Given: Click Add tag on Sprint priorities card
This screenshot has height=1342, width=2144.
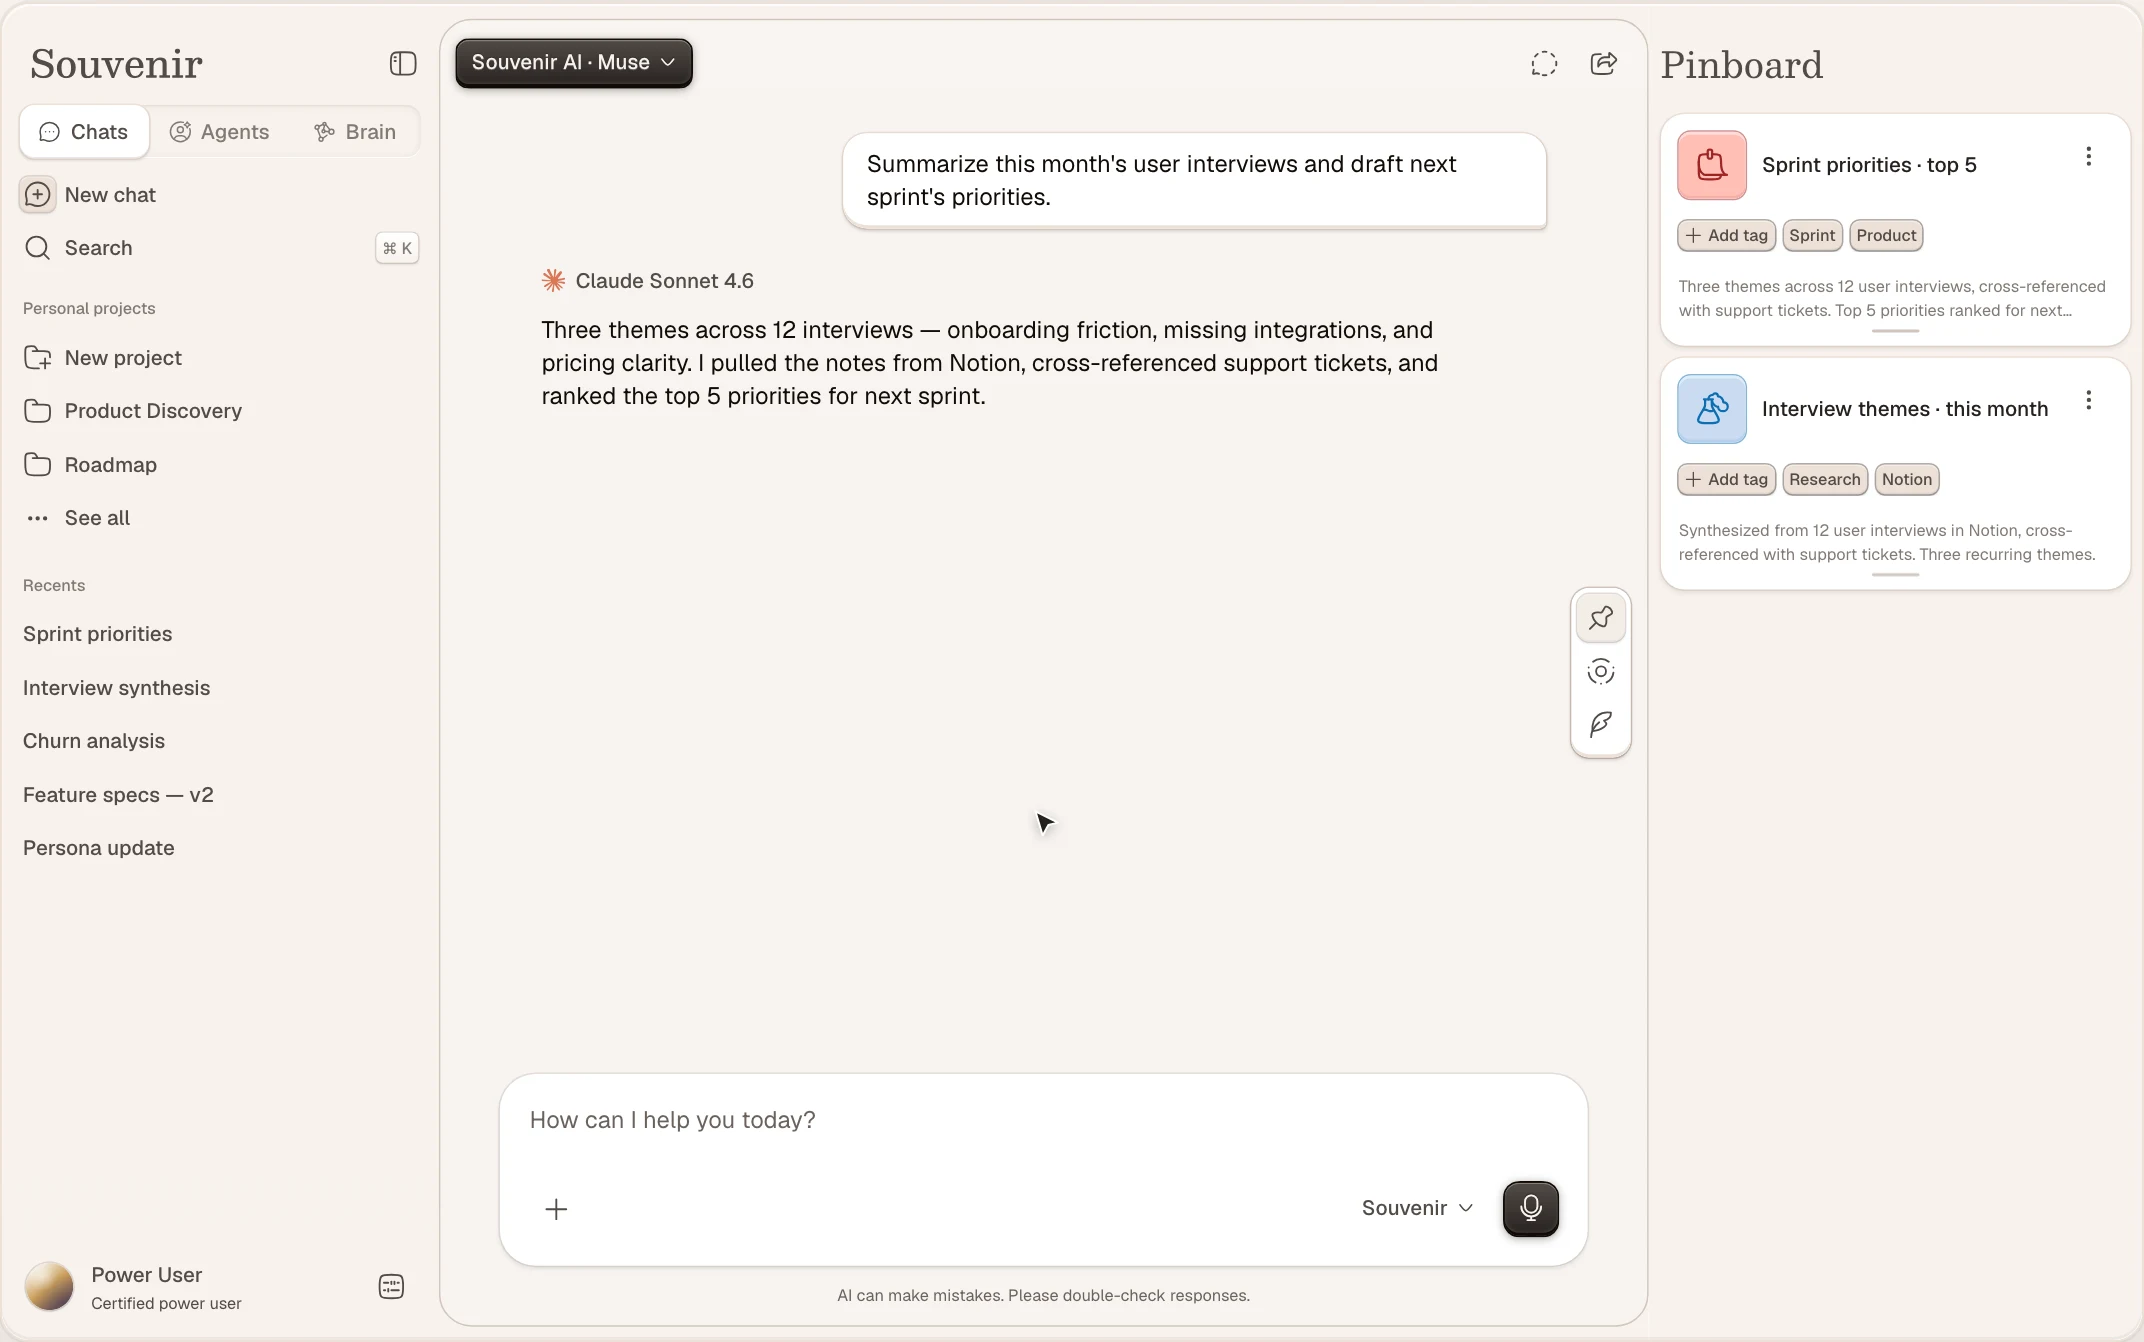Looking at the screenshot, I should coord(1727,236).
